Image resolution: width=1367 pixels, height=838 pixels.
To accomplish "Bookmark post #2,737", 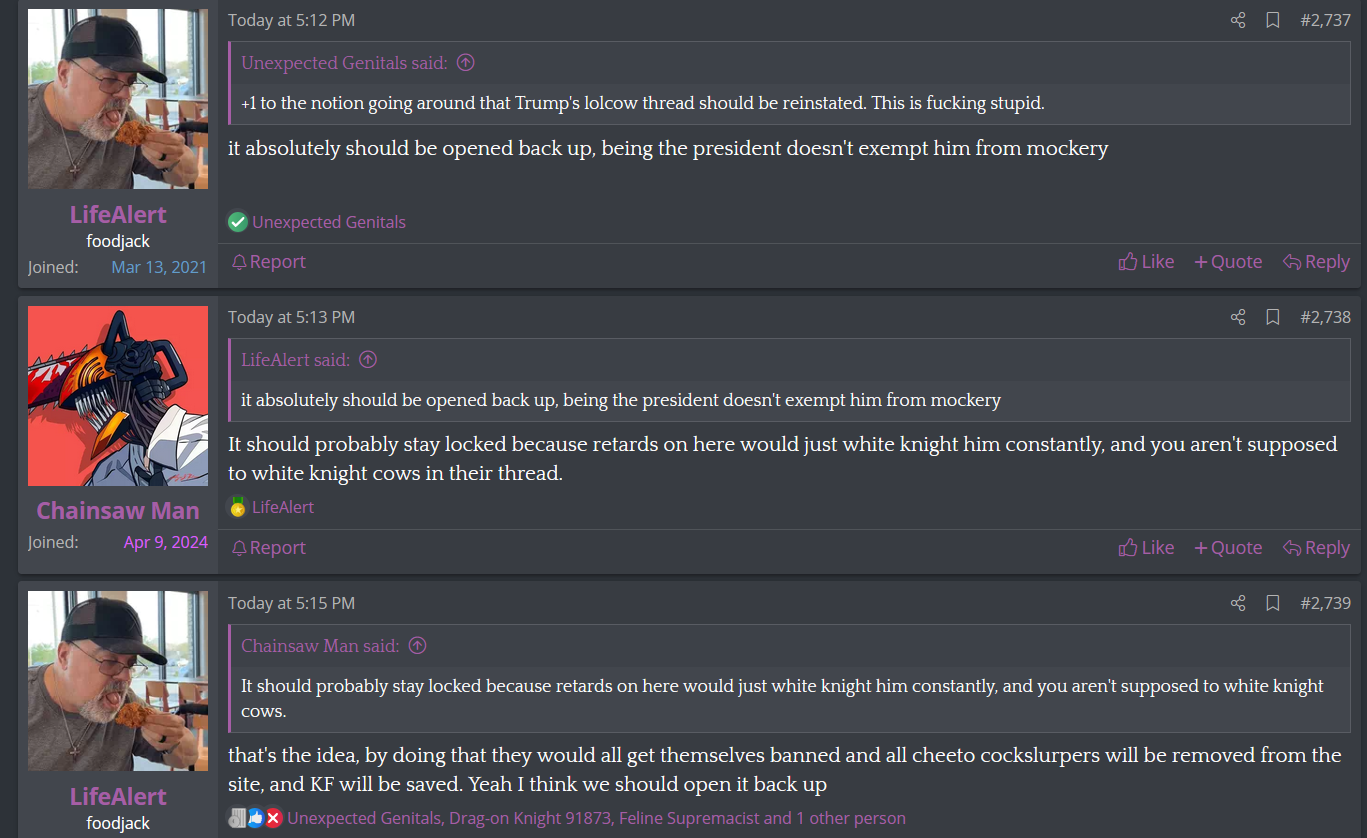I will 1273,20.
